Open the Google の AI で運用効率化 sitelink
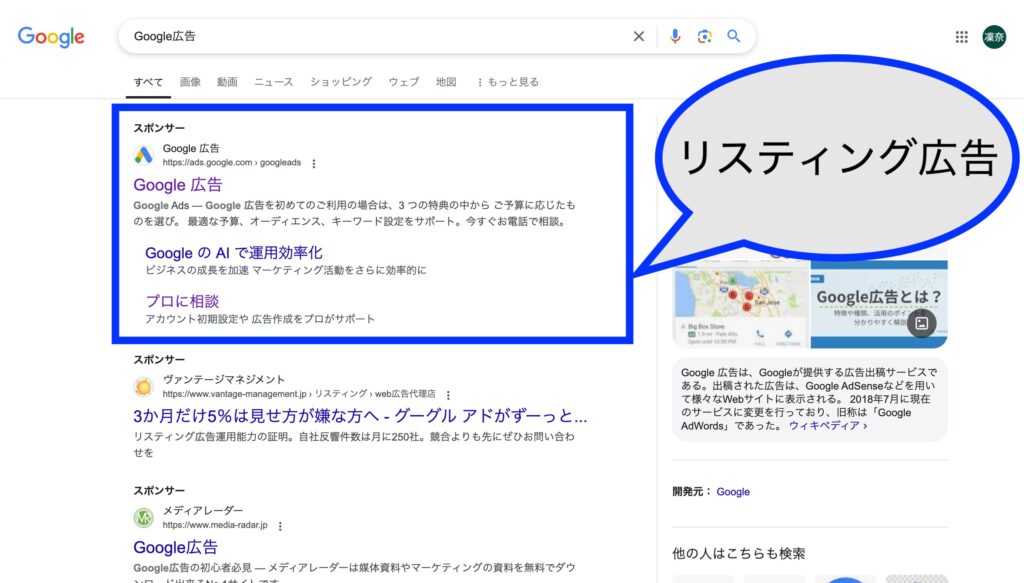Screen dimensions: 1024x583 tap(234, 253)
